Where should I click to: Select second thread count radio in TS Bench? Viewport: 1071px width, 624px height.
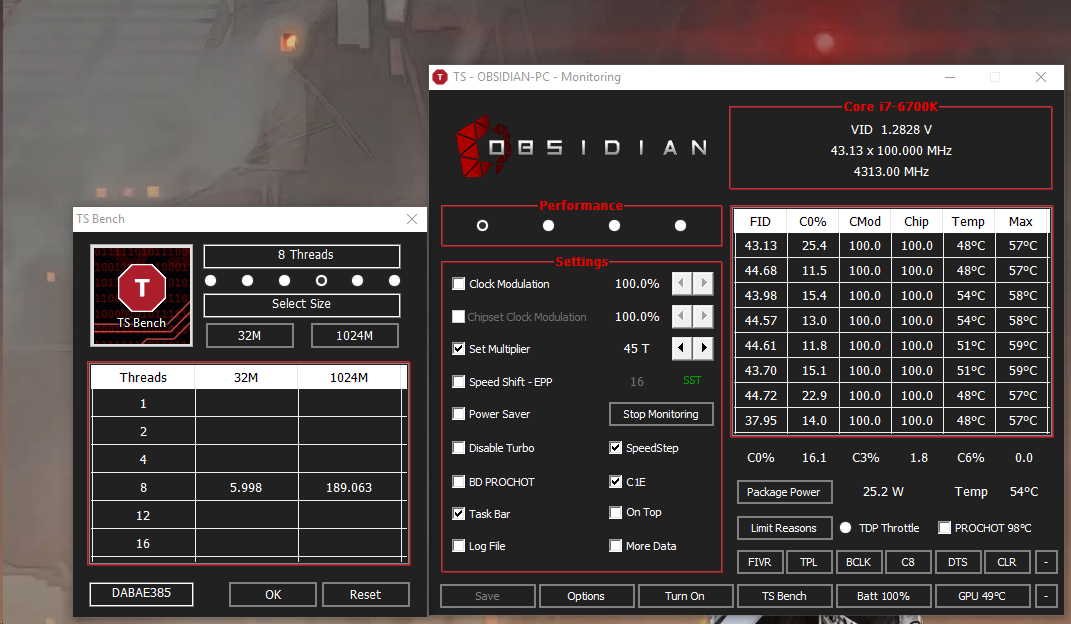(x=247, y=281)
